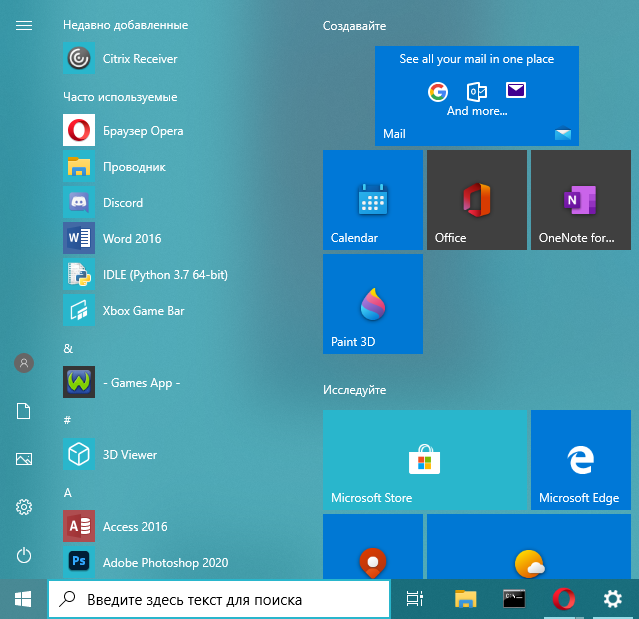Screen dimensions: 639x619
Task: Launch Microsoft Edge tile
Action: [x=581, y=460]
